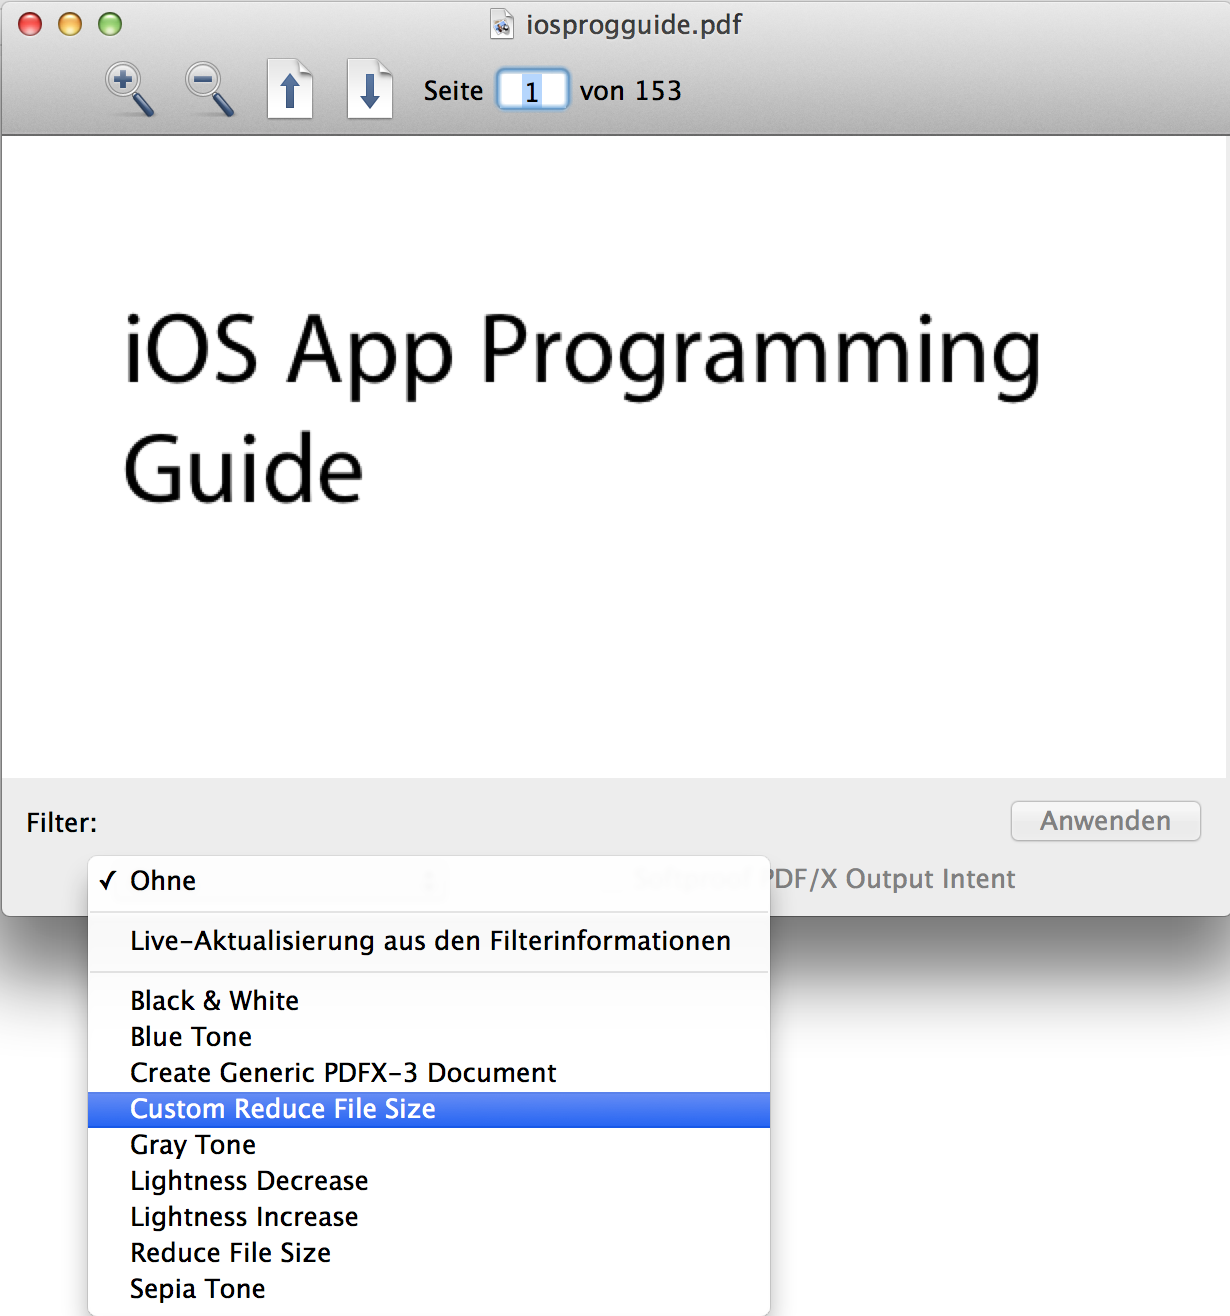Image resolution: width=1230 pixels, height=1316 pixels.
Task: Select the checked Ohne filter option
Action: point(429,881)
